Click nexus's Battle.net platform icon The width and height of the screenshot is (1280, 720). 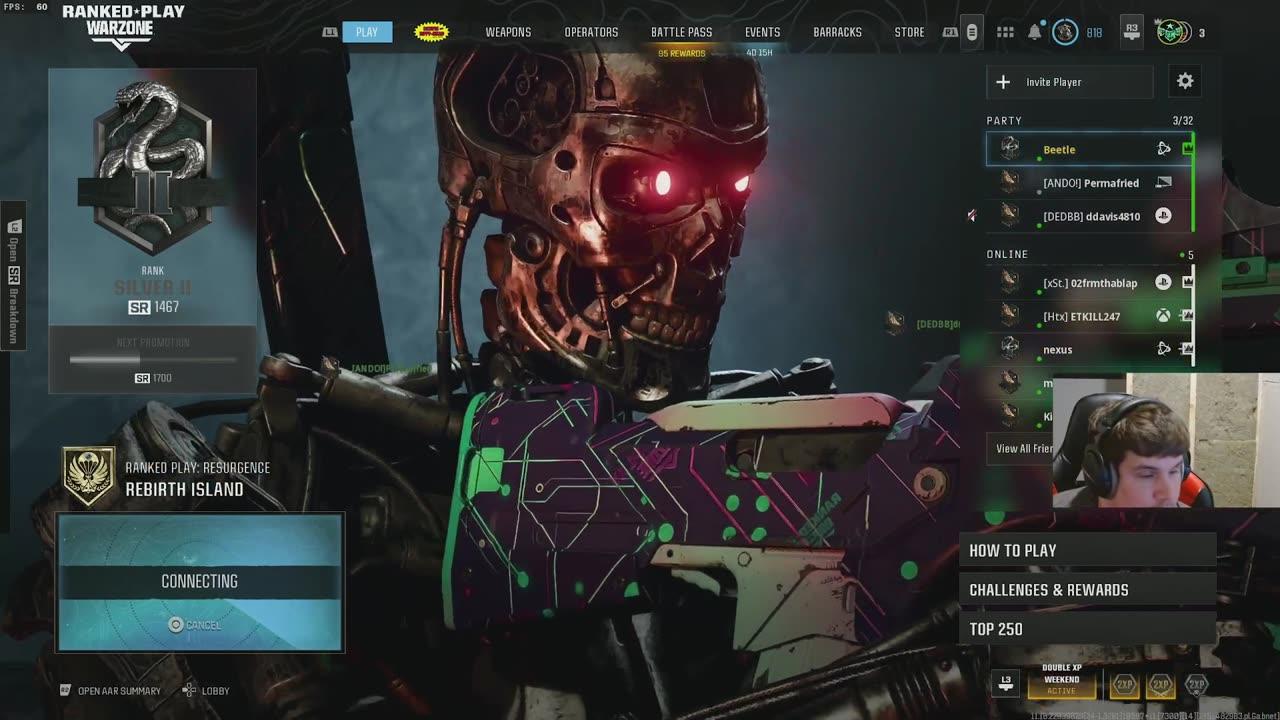[x=1163, y=349]
